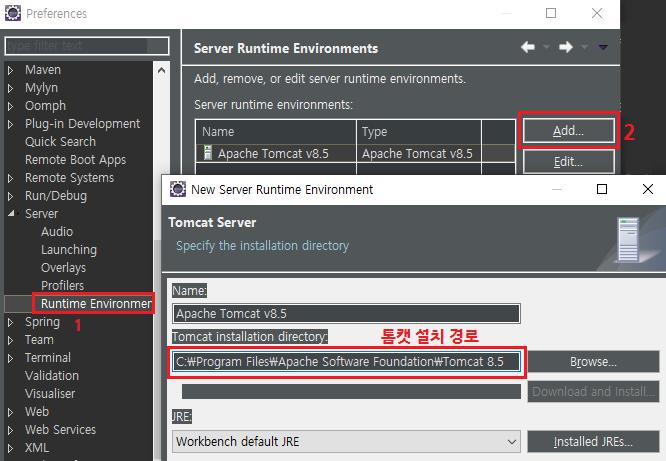Open forward history dropdown arrow
This screenshot has width=666, height=461.
[x=584, y=47]
